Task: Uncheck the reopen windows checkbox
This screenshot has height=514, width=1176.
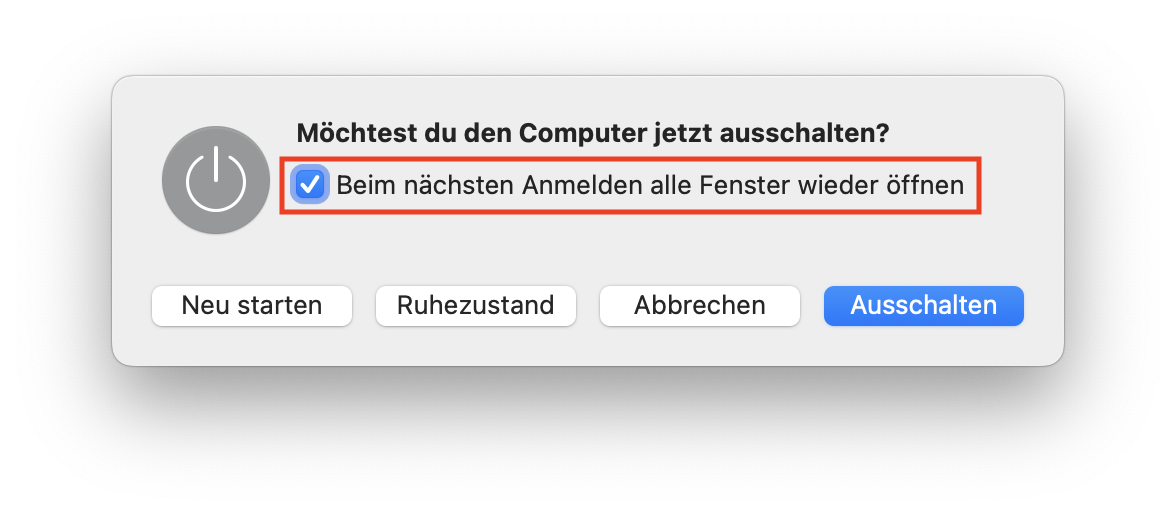Action: (x=309, y=184)
